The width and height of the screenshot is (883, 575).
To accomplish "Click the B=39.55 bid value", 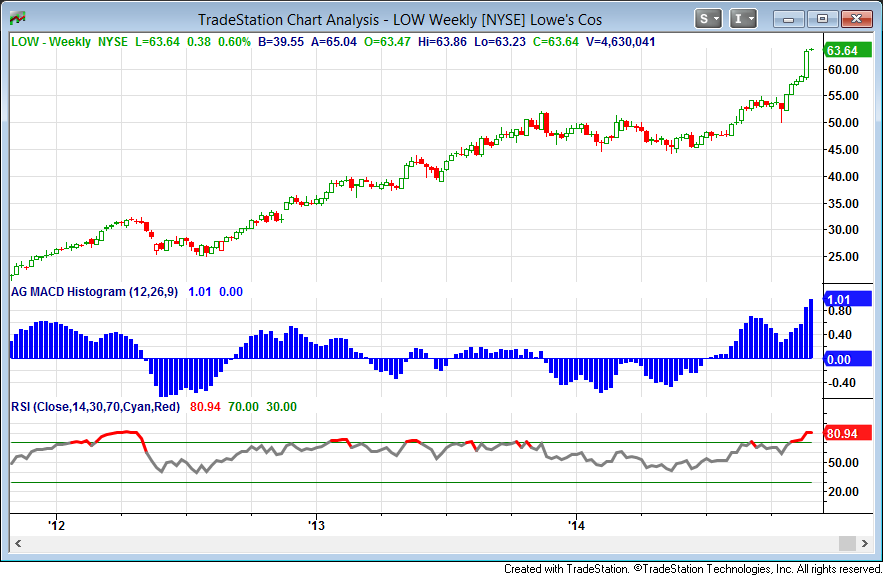I will point(280,42).
